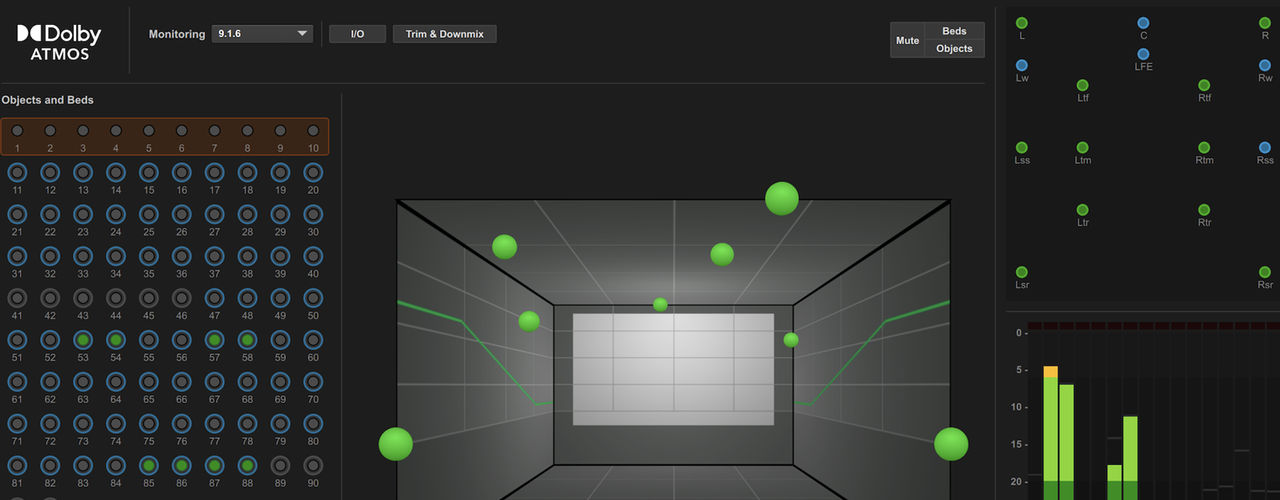Select active object 53

pos(83,341)
